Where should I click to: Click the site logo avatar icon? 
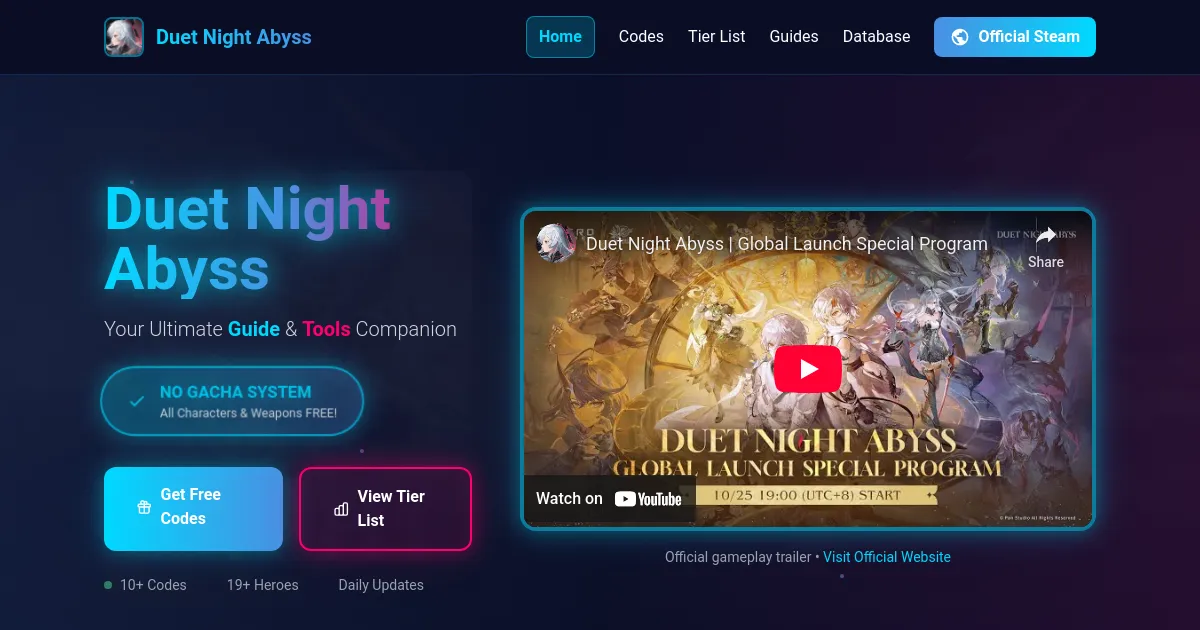tap(124, 37)
